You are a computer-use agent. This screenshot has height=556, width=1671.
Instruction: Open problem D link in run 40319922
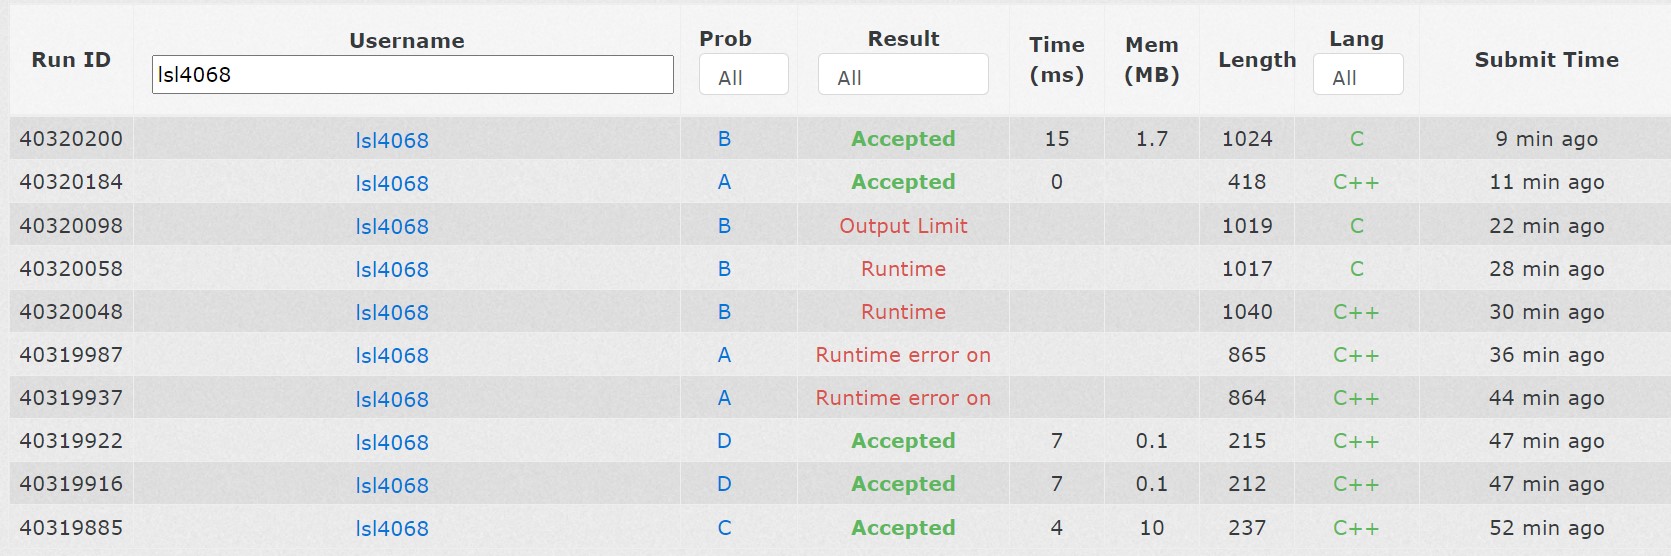(x=724, y=441)
